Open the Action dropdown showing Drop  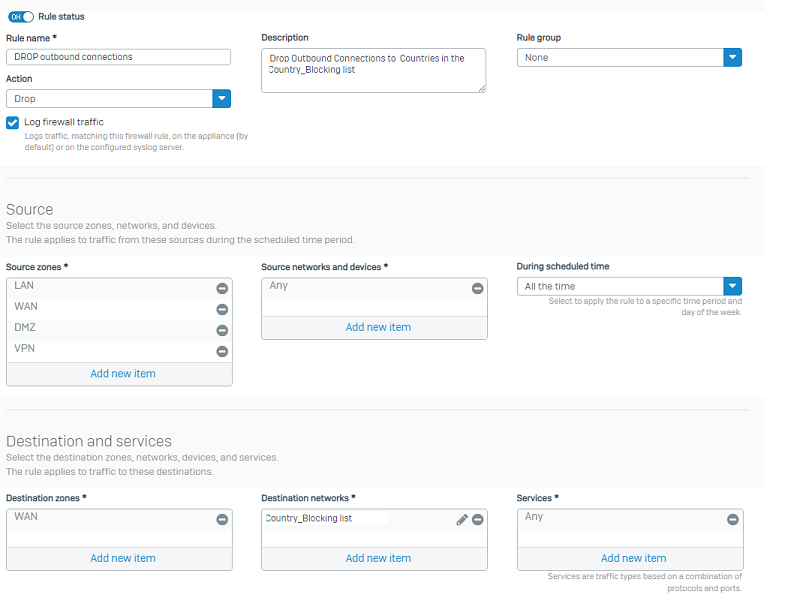click(119, 99)
